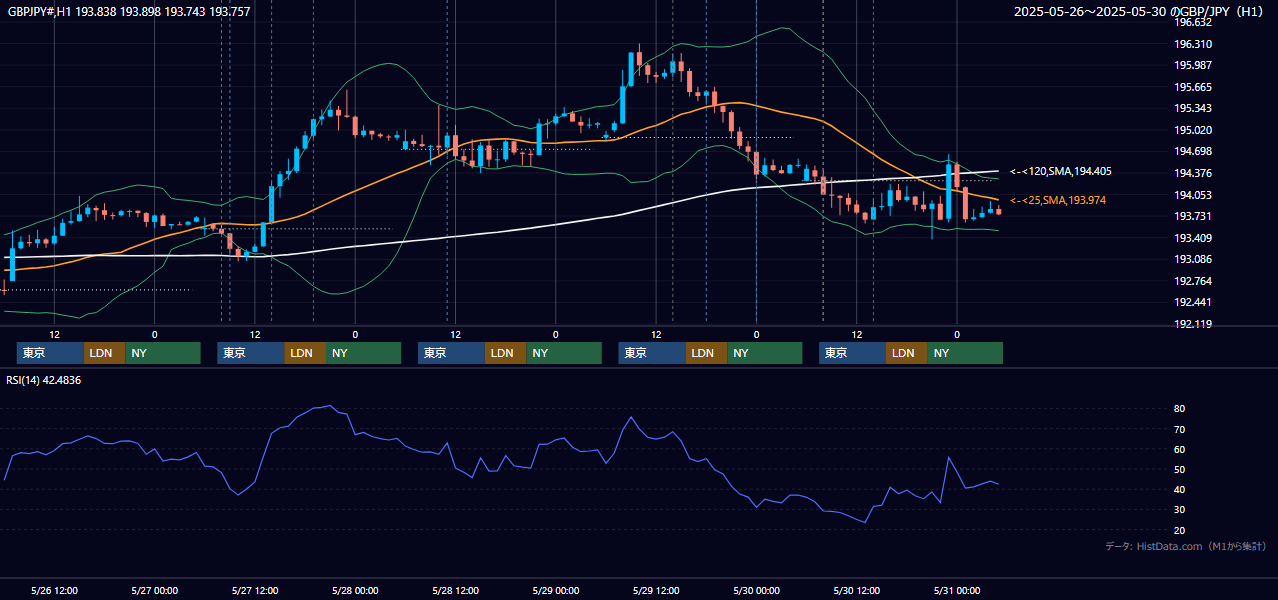The width and height of the screenshot is (1278, 600).
Task: Click price axis value 196.632
Action: coord(1192,22)
